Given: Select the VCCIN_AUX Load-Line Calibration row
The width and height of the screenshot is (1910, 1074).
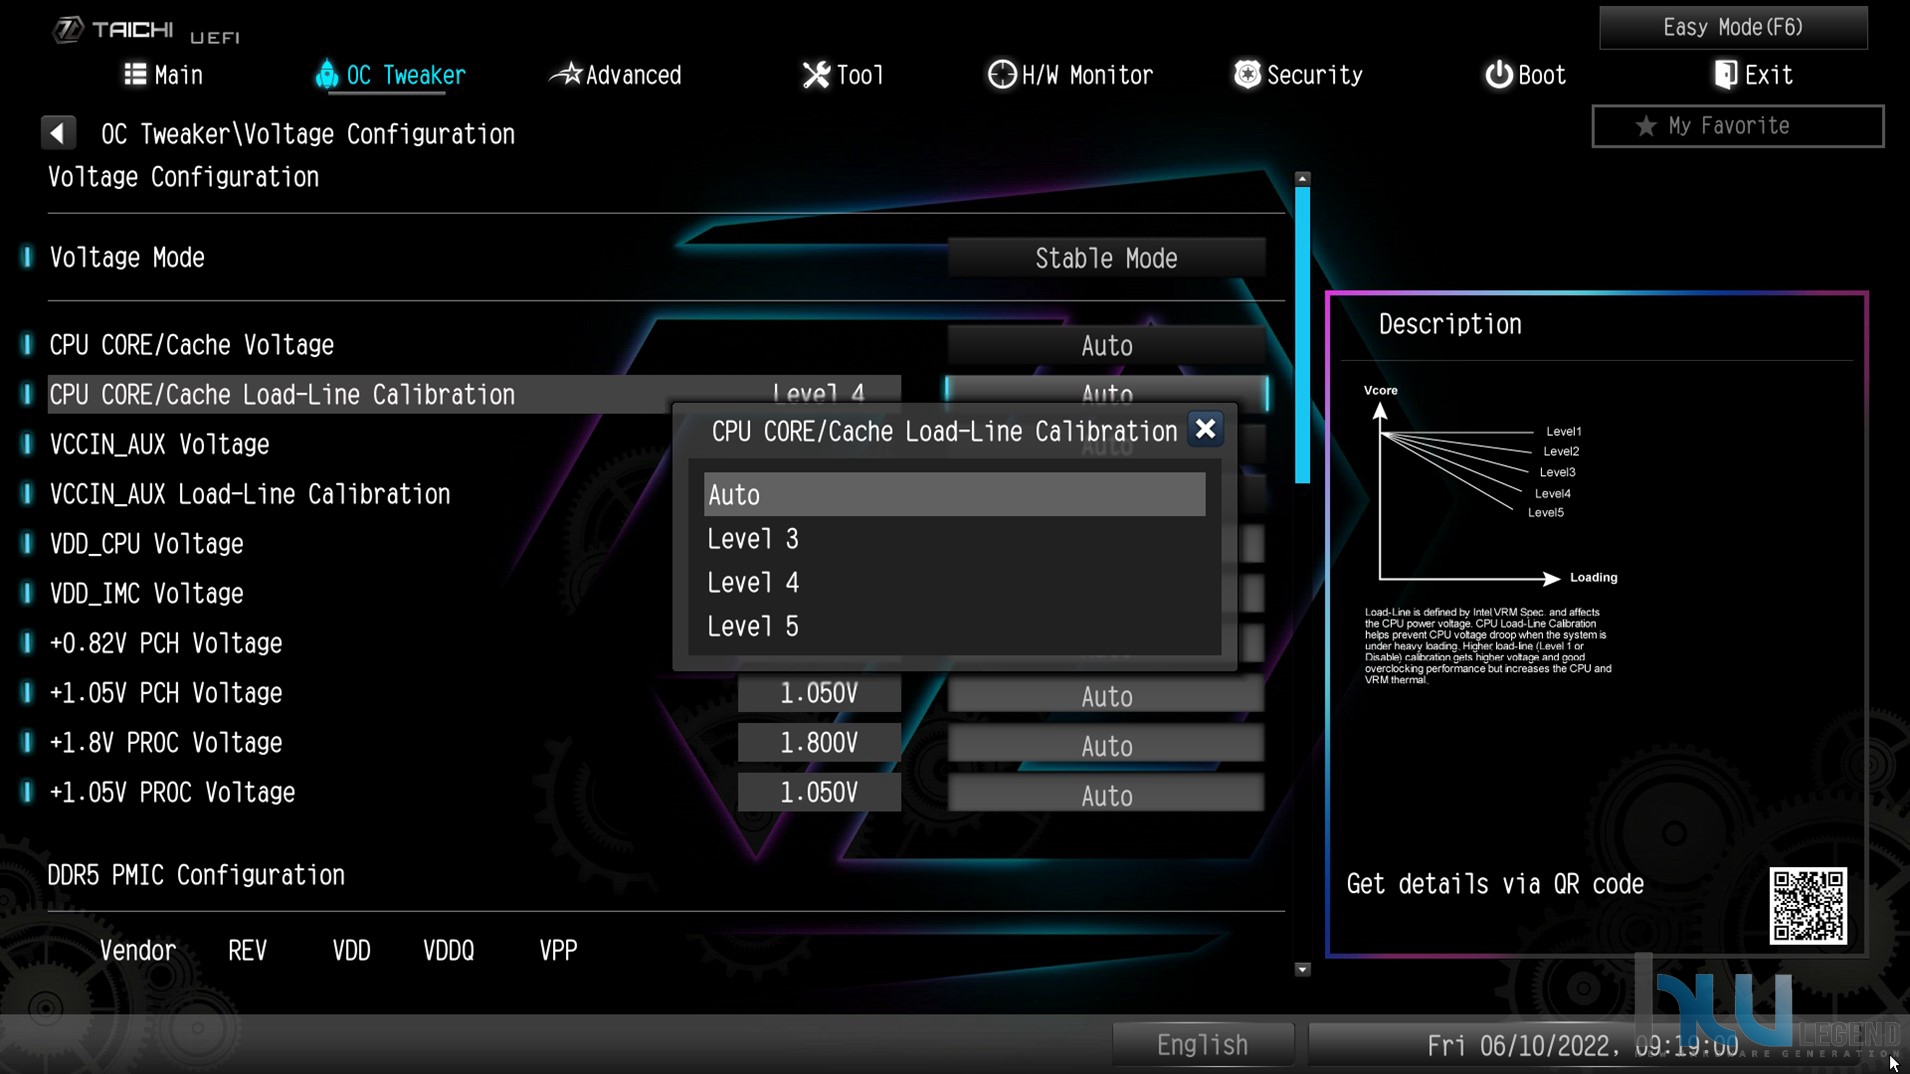Looking at the screenshot, I should [250, 494].
